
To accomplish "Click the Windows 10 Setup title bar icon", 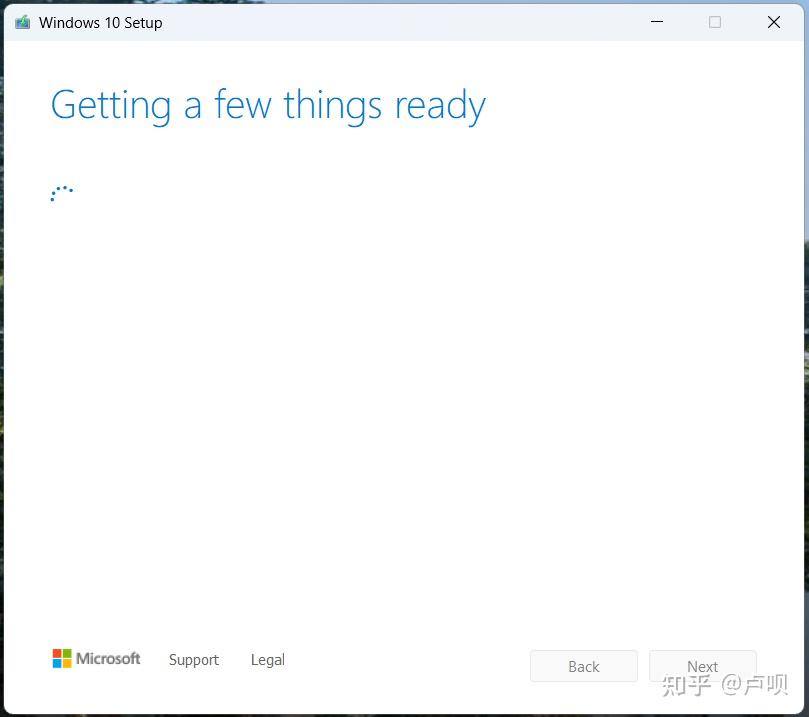I will point(22,22).
